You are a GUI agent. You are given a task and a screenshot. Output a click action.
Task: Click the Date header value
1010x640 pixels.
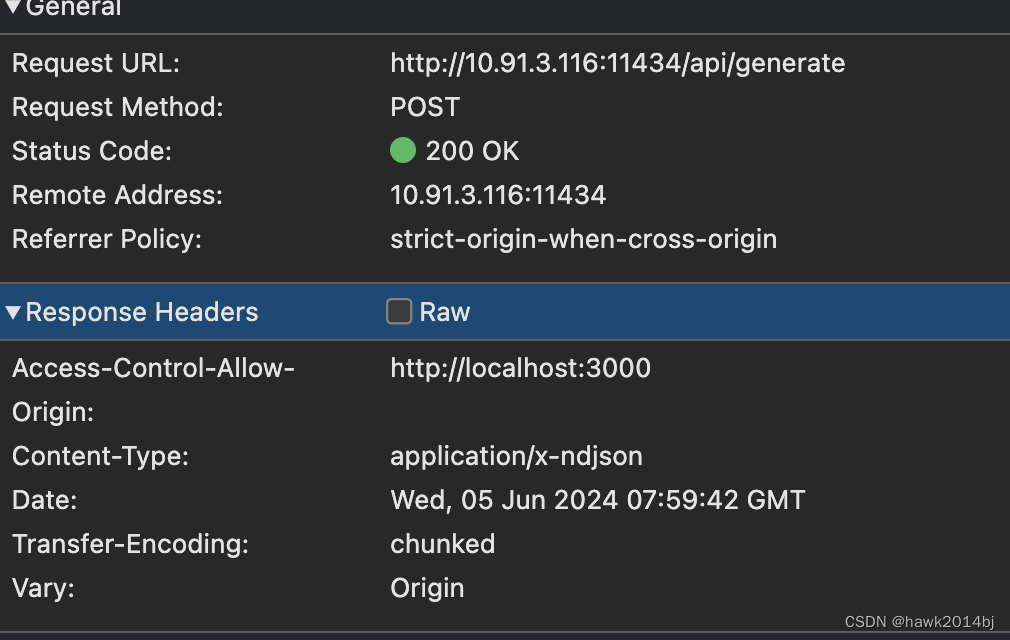(x=597, y=500)
